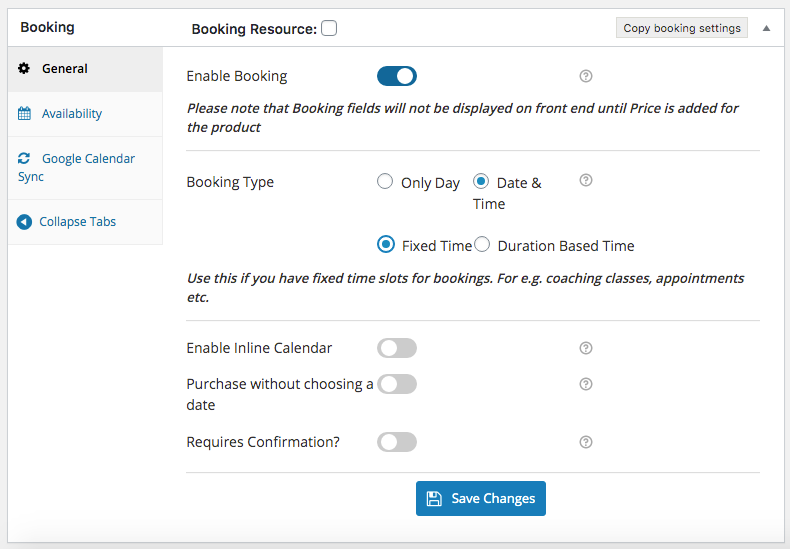
Task: Select the Only Day radio button
Action: [385, 181]
